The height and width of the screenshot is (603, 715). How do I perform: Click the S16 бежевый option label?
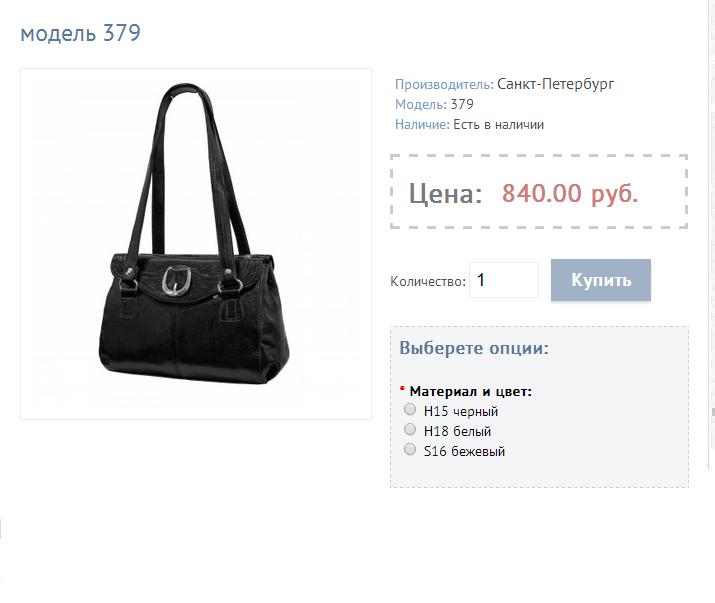tap(464, 451)
